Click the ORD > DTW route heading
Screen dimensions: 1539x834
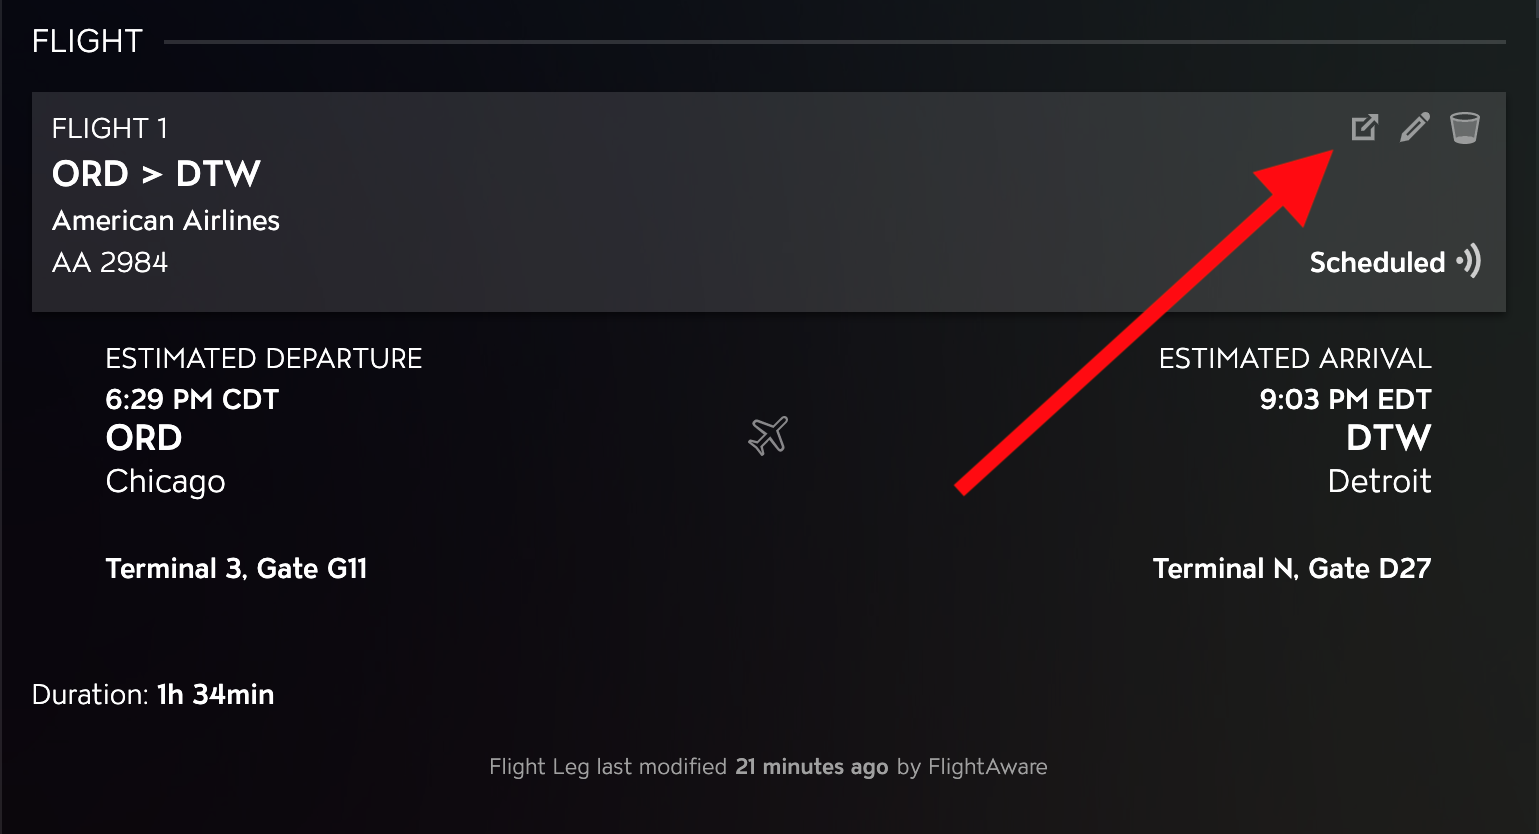(x=156, y=174)
